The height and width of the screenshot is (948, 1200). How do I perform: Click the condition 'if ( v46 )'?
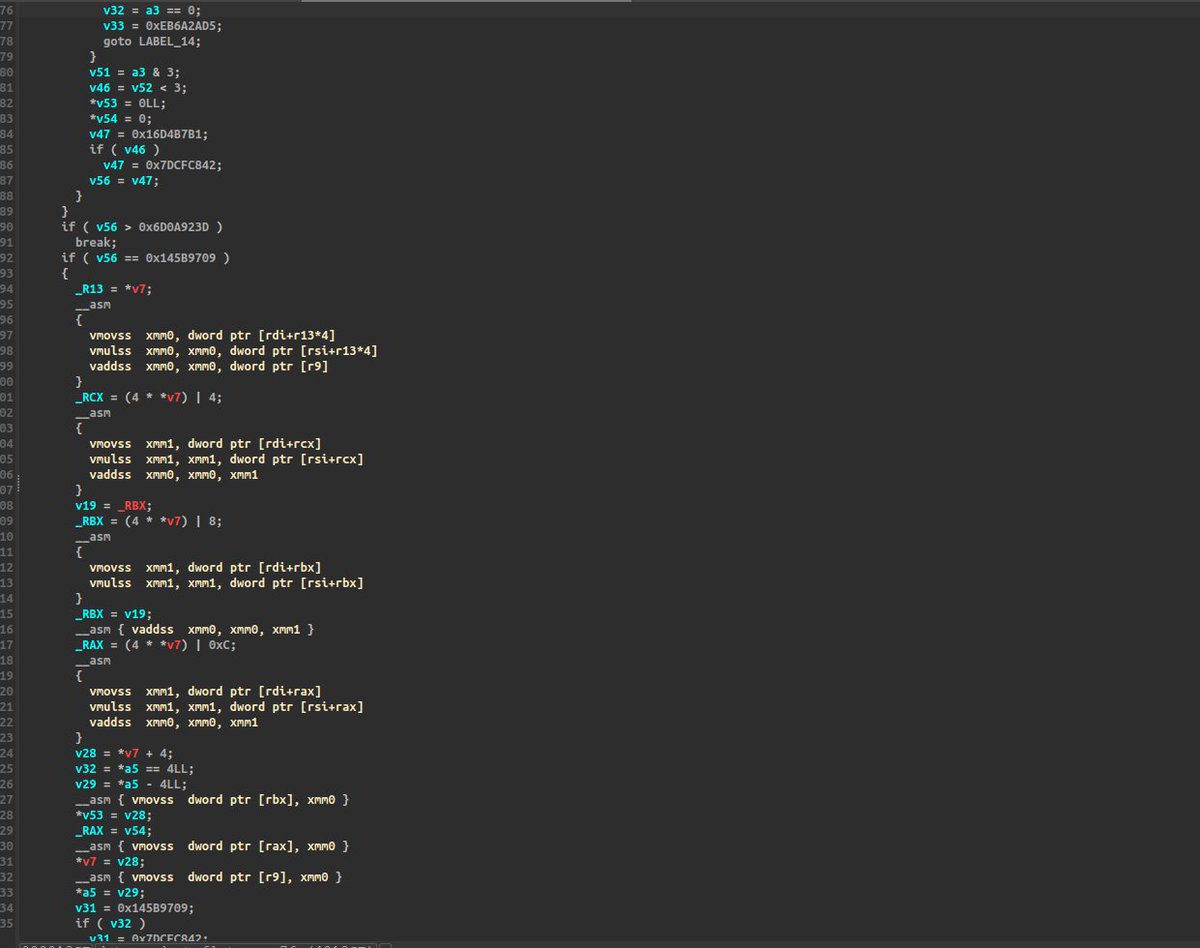123,150
